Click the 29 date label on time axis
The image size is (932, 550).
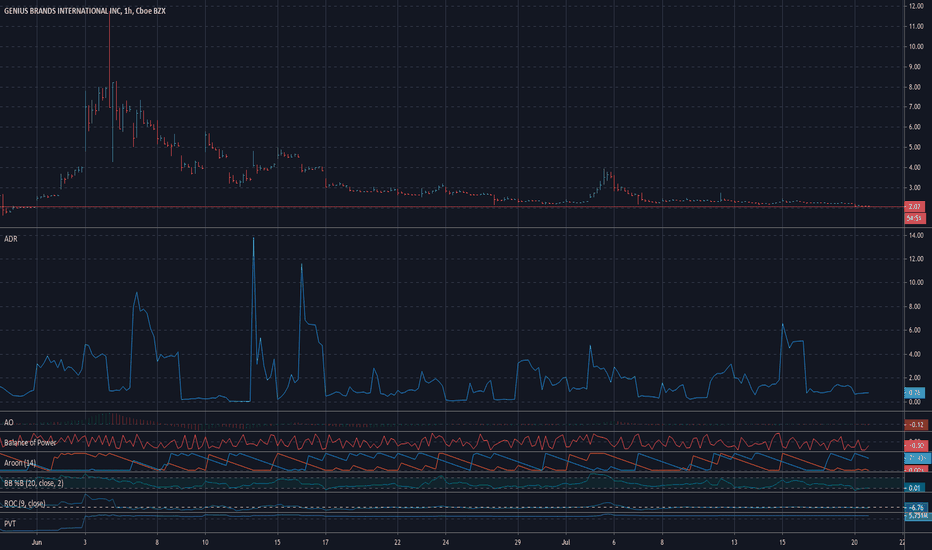point(518,542)
